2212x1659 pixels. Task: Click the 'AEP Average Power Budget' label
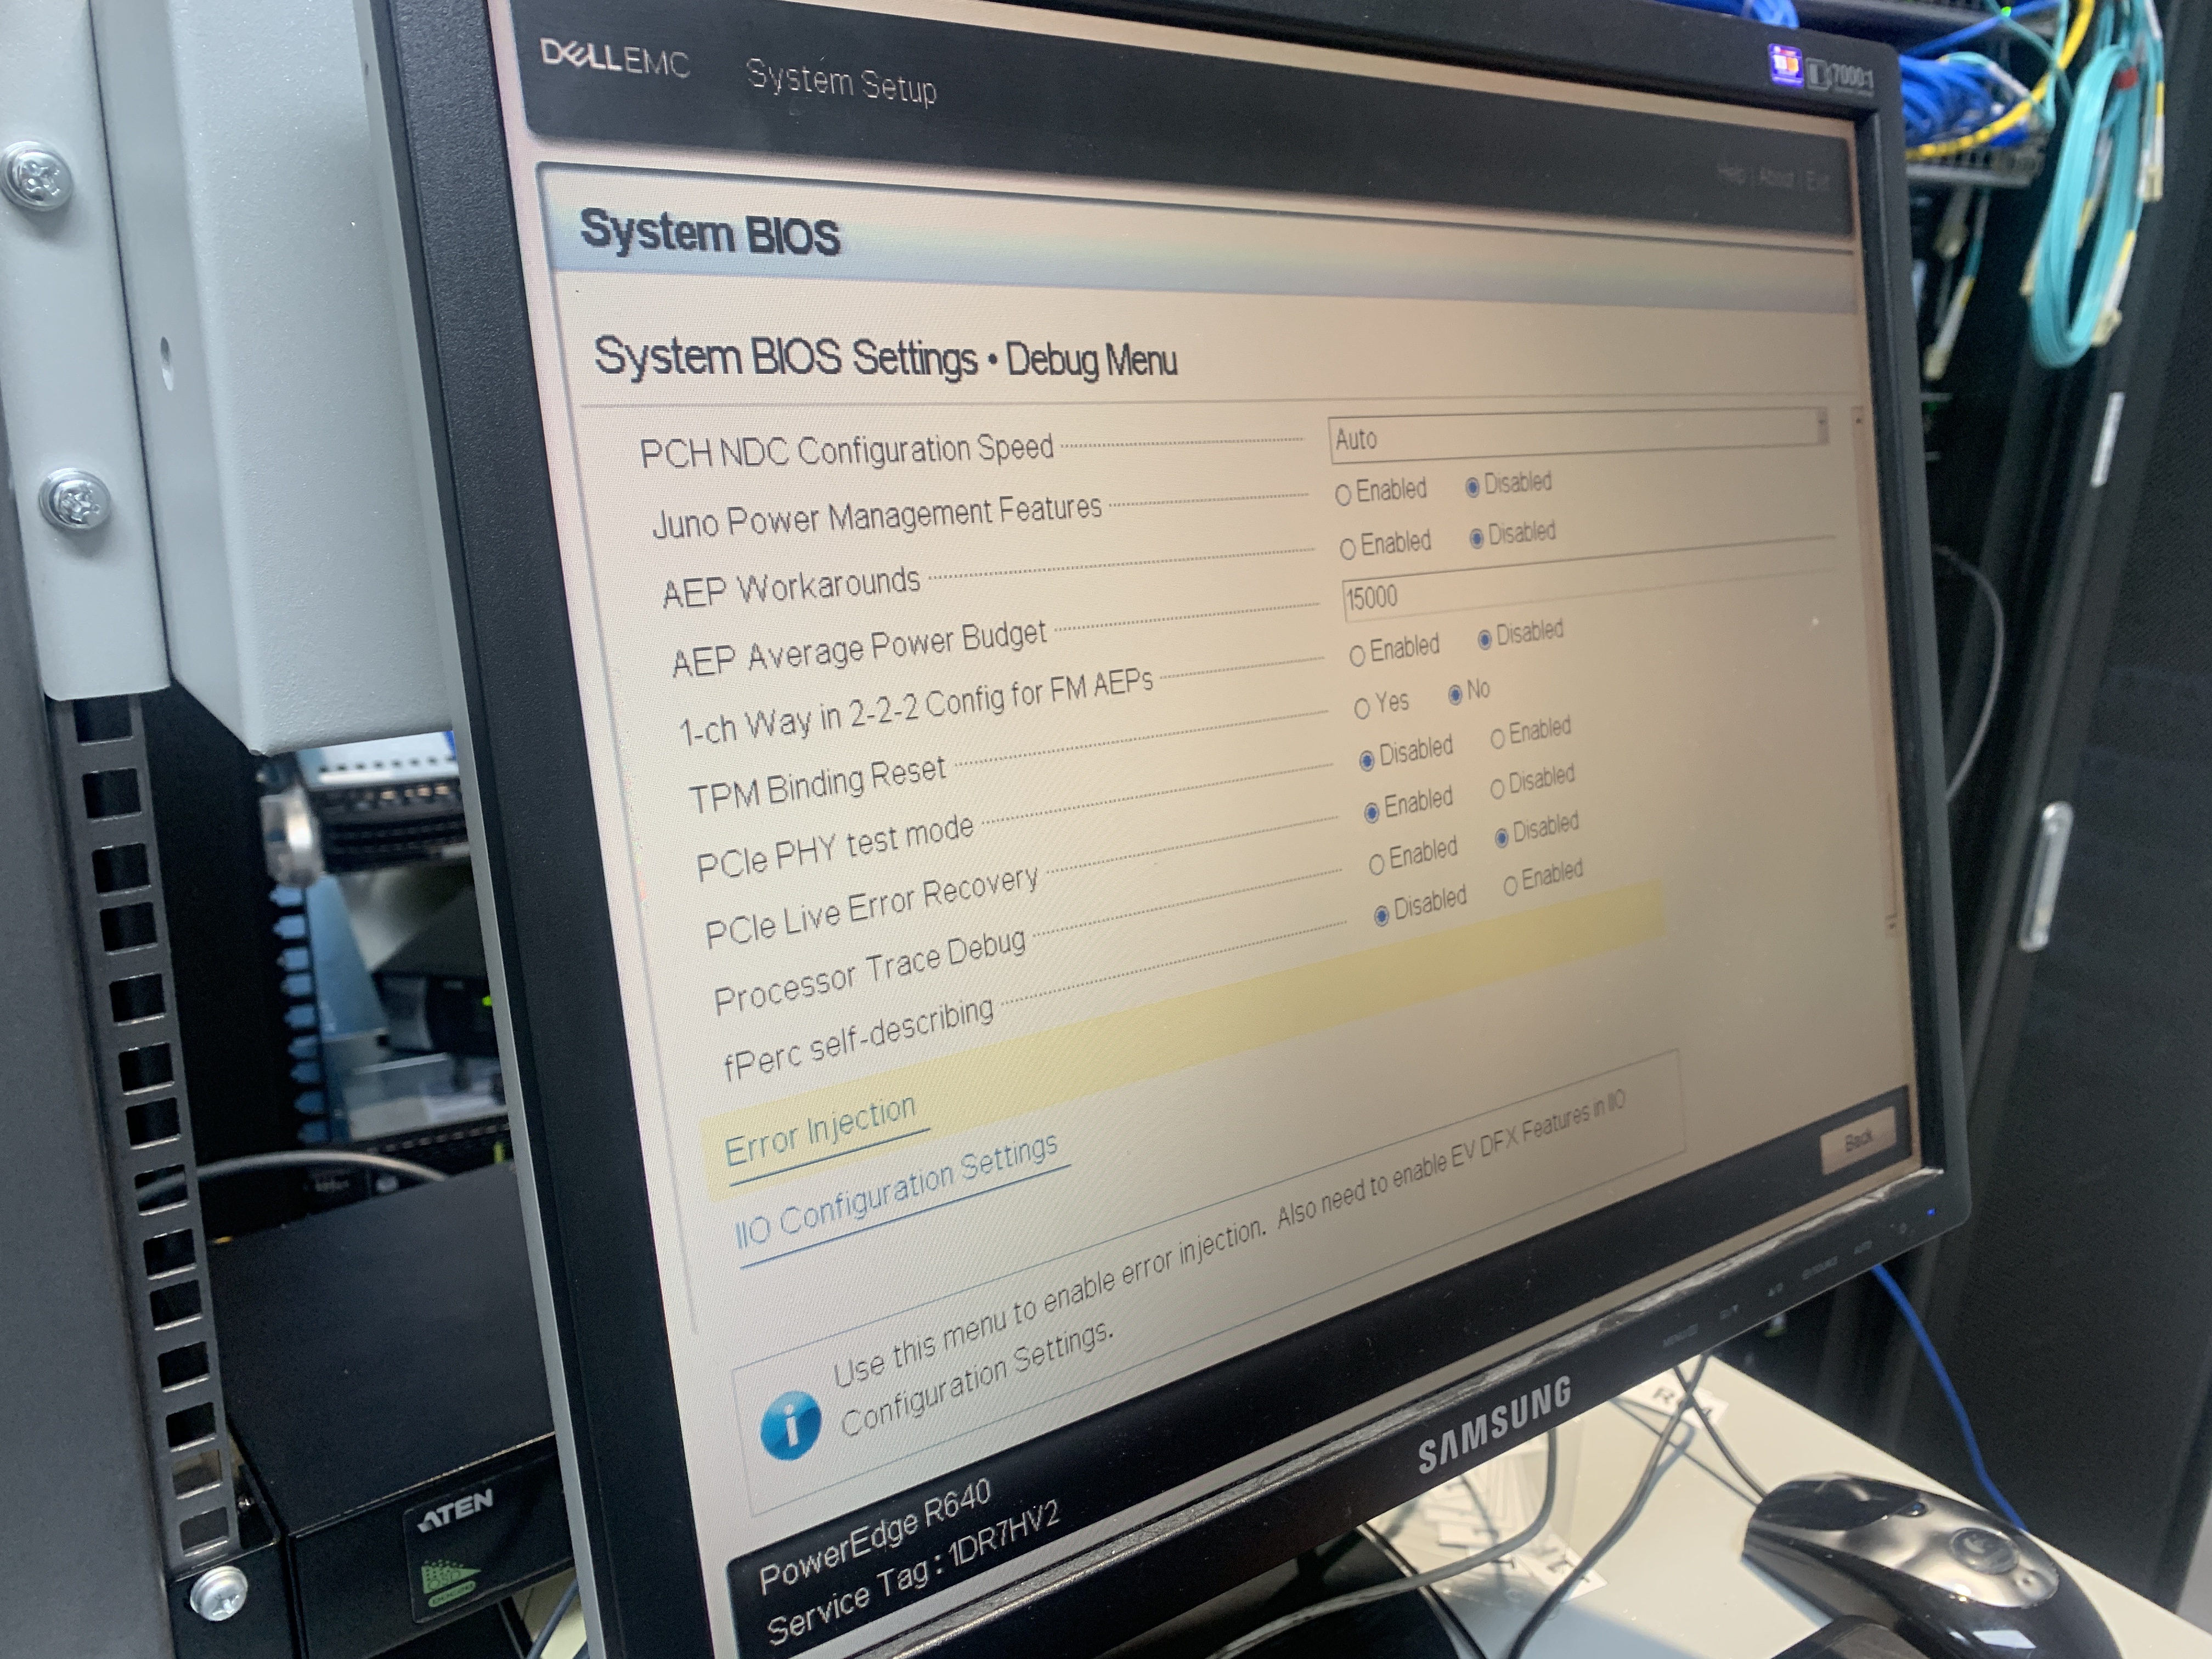coord(859,648)
